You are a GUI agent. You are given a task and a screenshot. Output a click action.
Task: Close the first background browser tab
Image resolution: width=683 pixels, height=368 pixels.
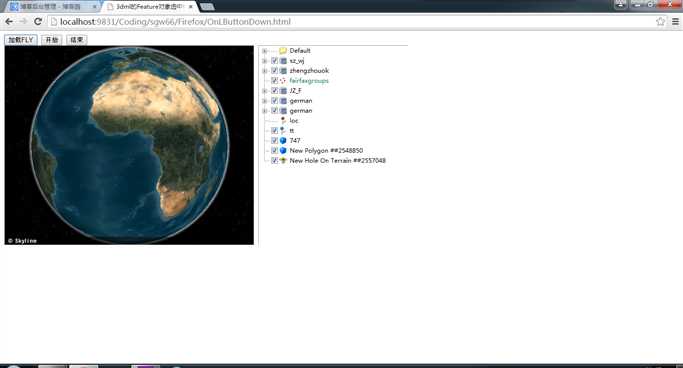point(94,7)
